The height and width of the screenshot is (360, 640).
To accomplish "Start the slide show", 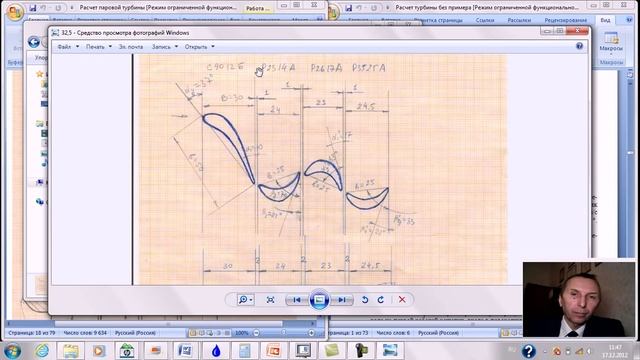I will 319,300.
